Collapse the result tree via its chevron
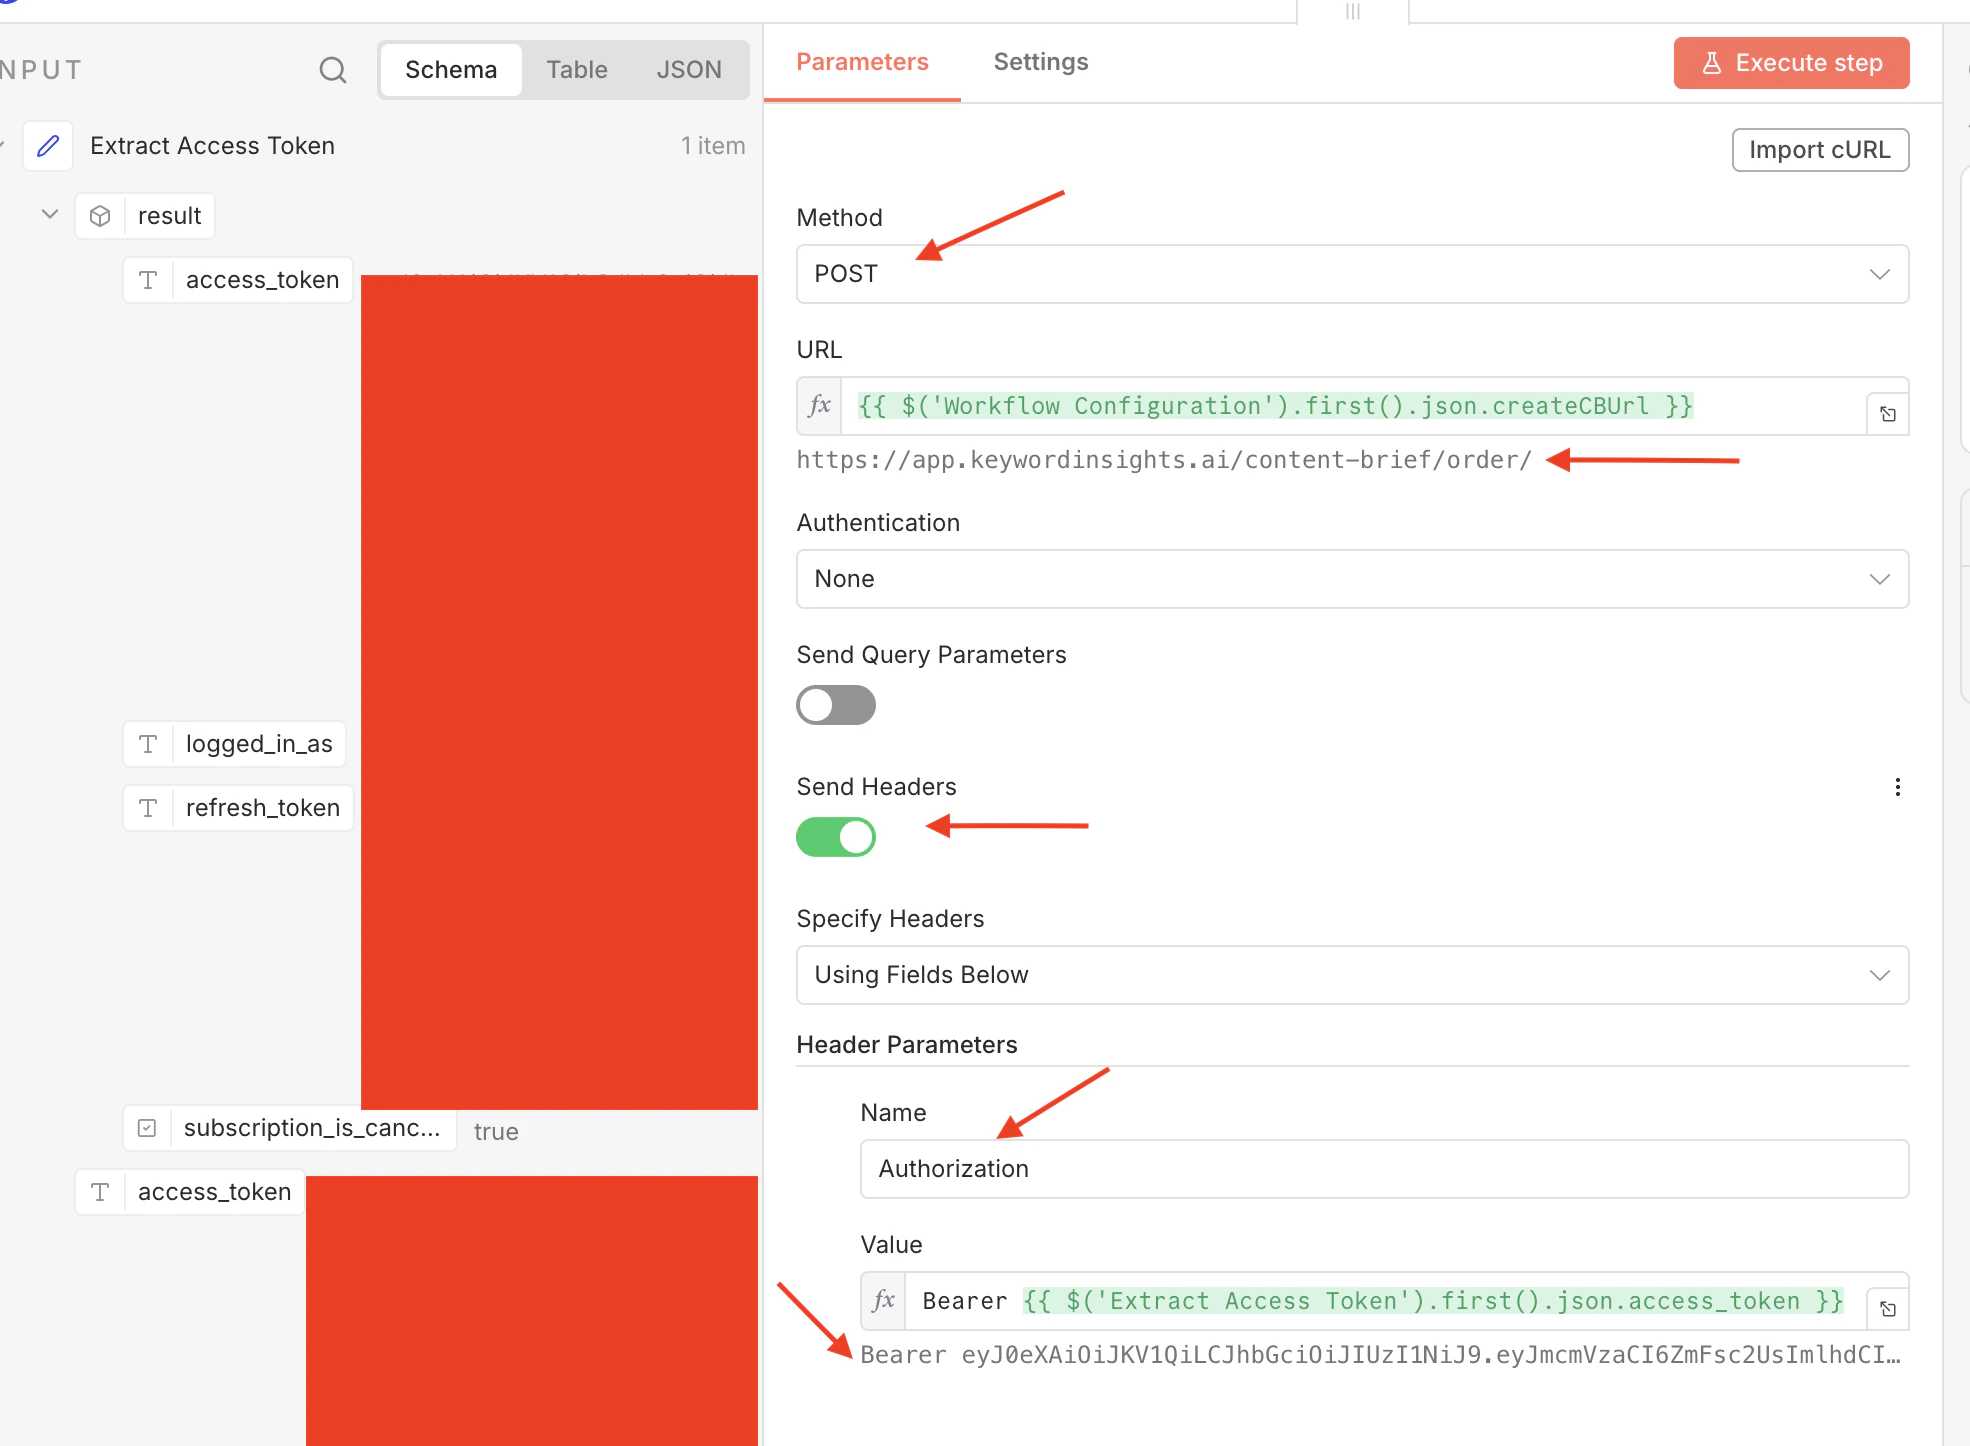The image size is (1970, 1446). pos(48,214)
